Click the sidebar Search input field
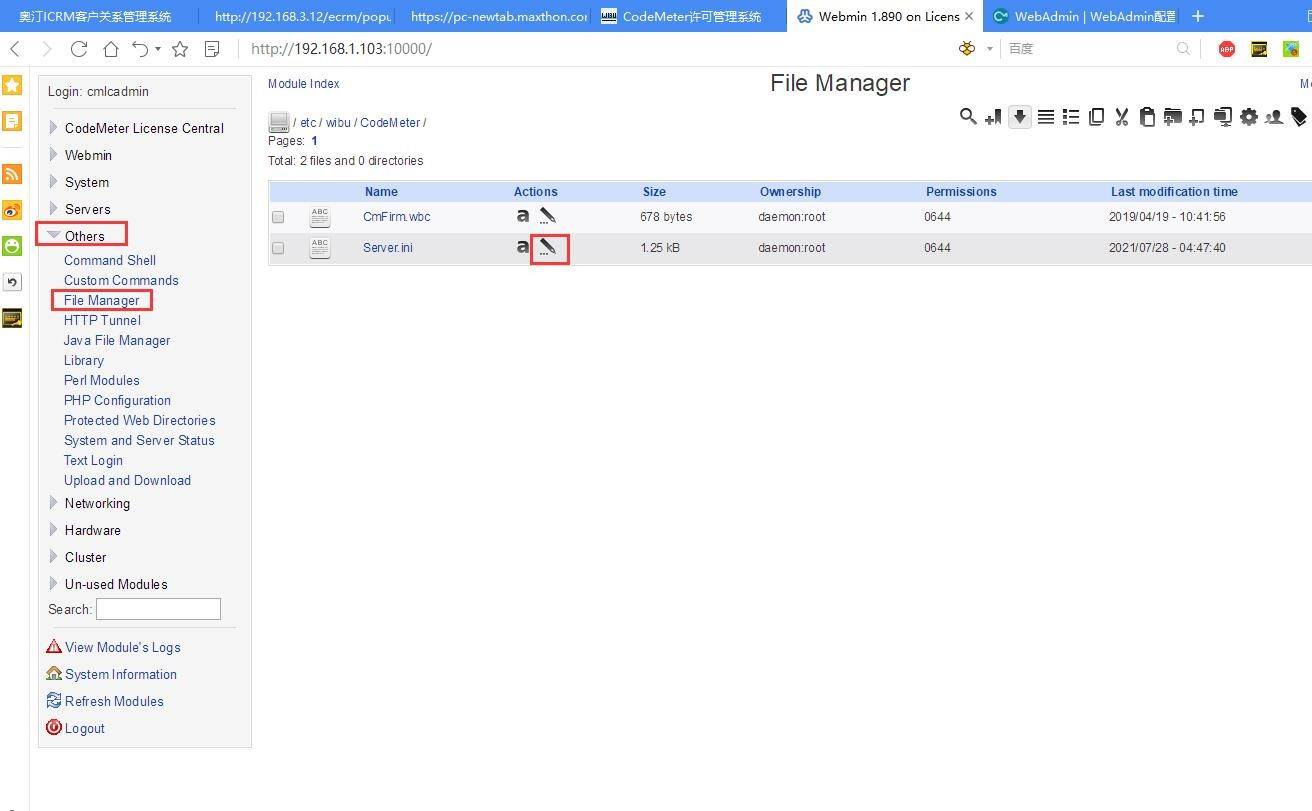1312x811 pixels. (158, 609)
